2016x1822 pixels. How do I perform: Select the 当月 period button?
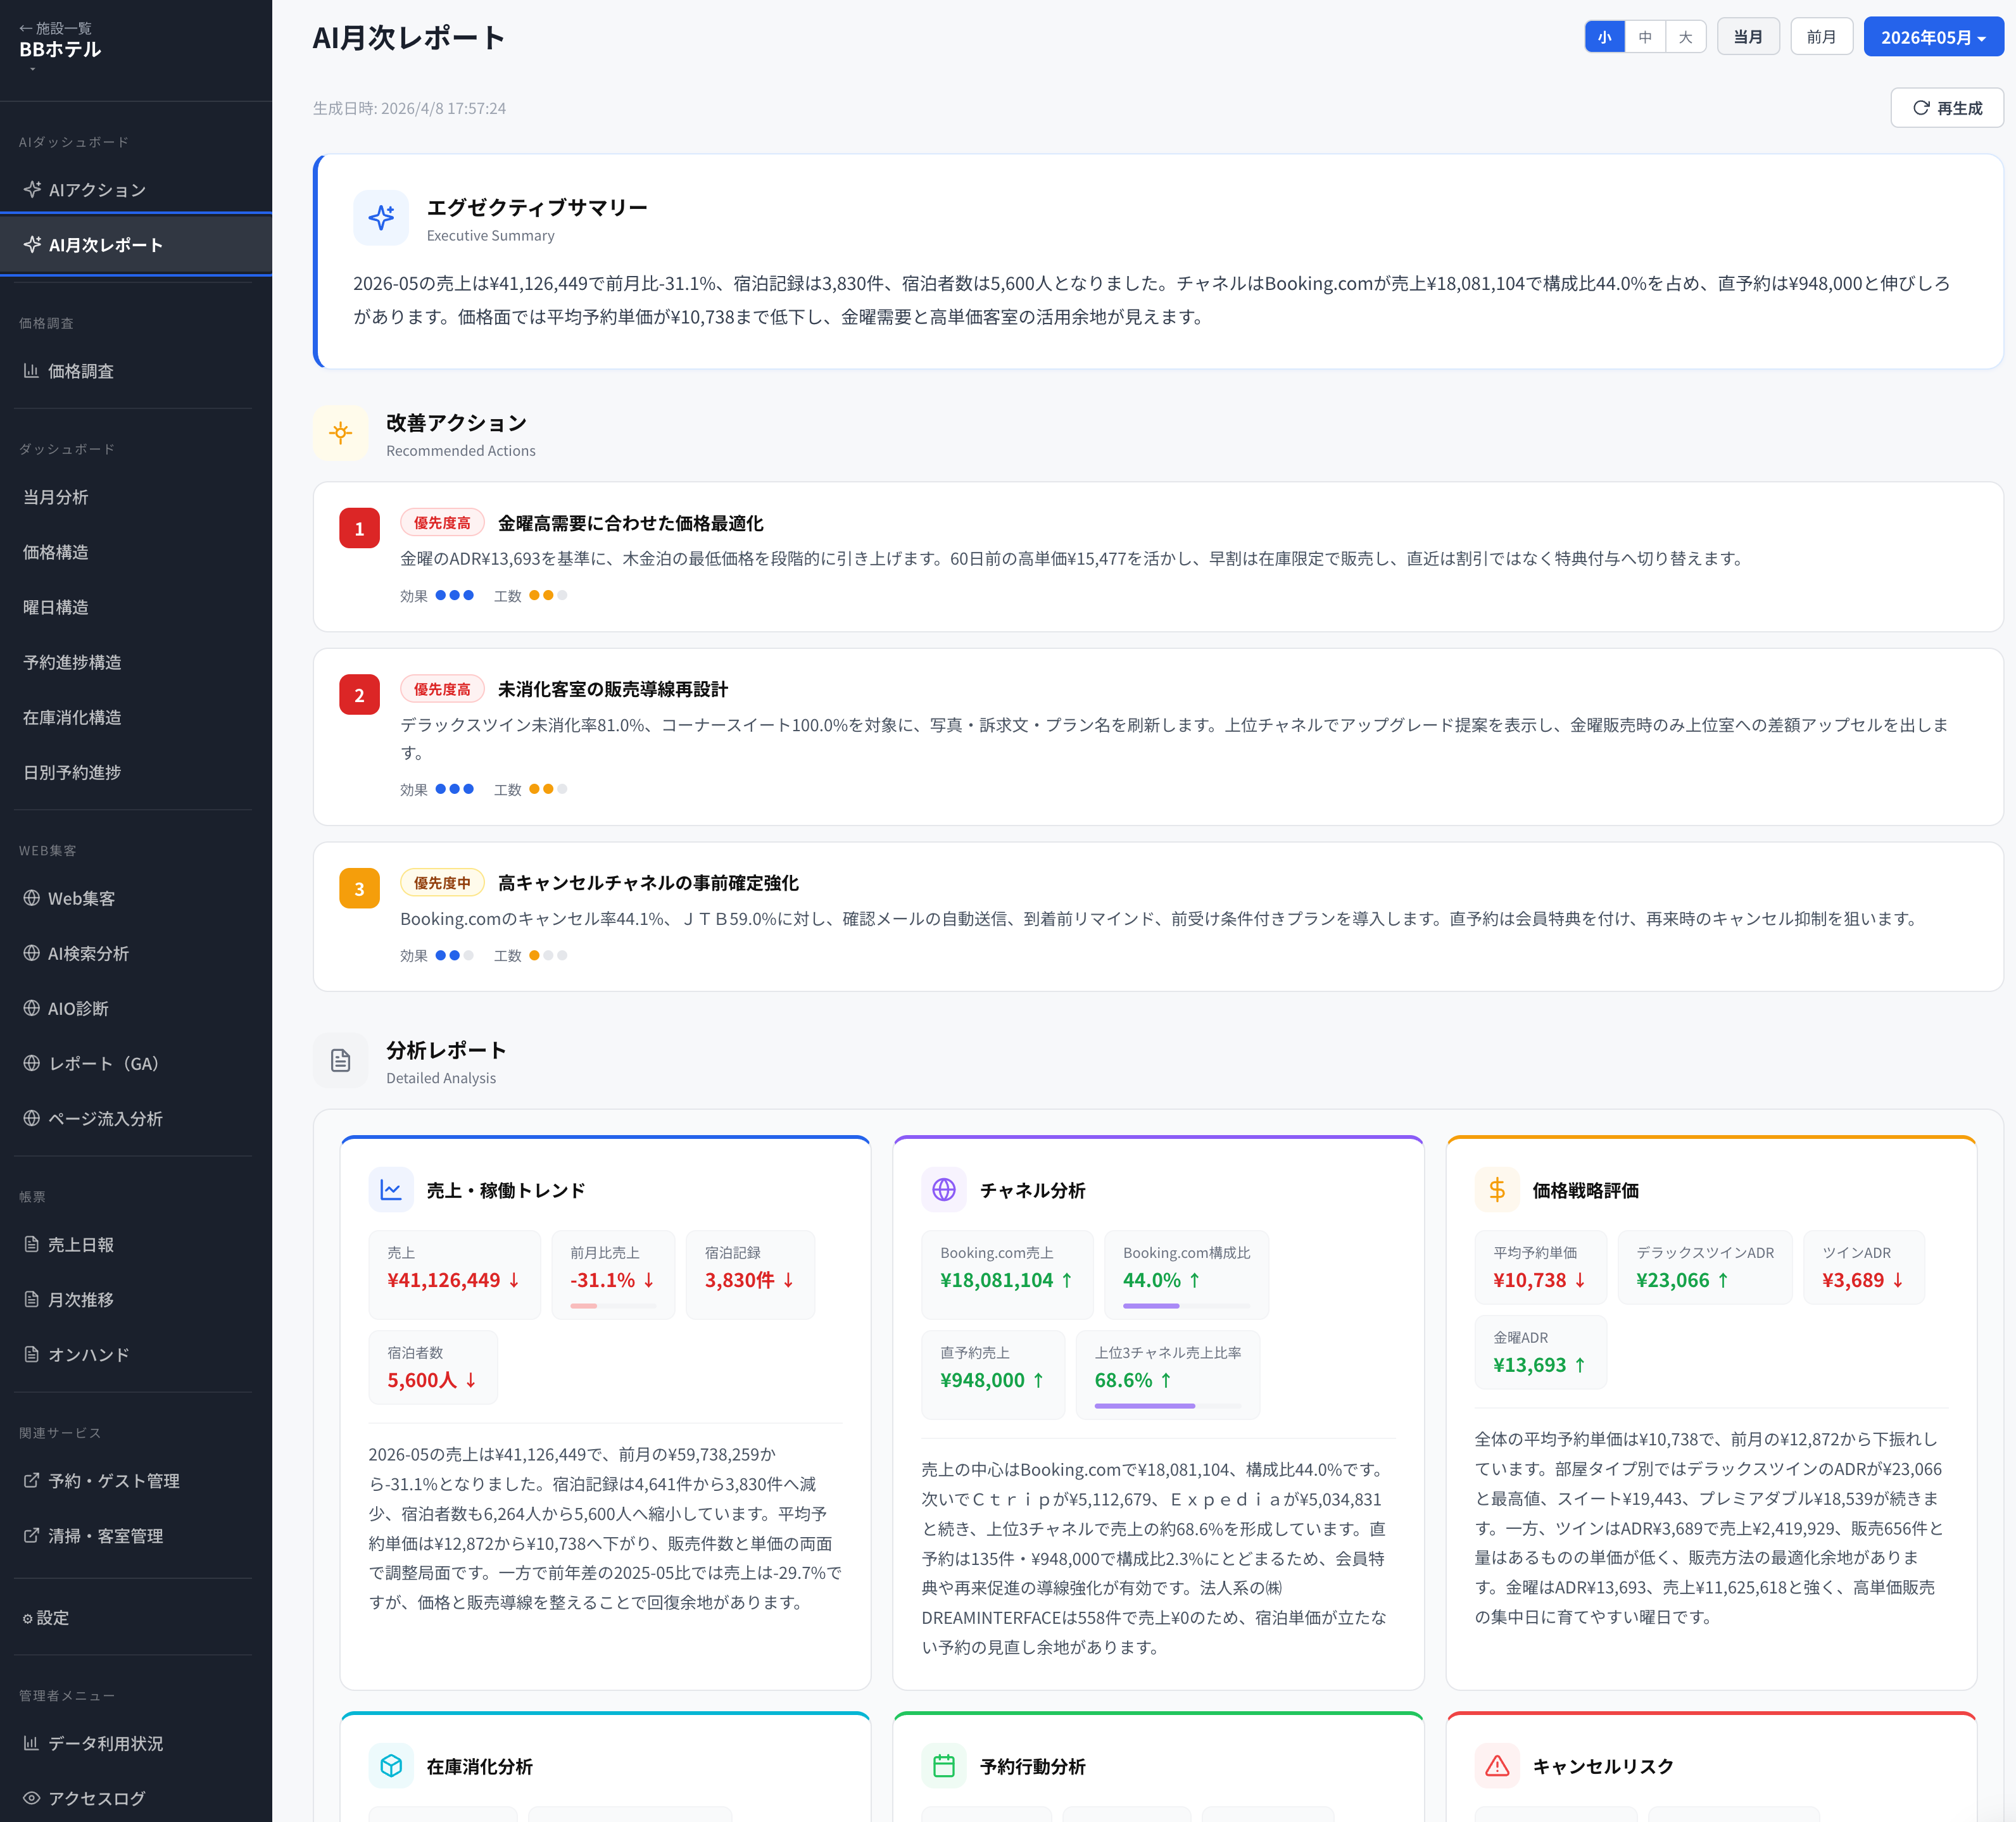pos(1748,37)
